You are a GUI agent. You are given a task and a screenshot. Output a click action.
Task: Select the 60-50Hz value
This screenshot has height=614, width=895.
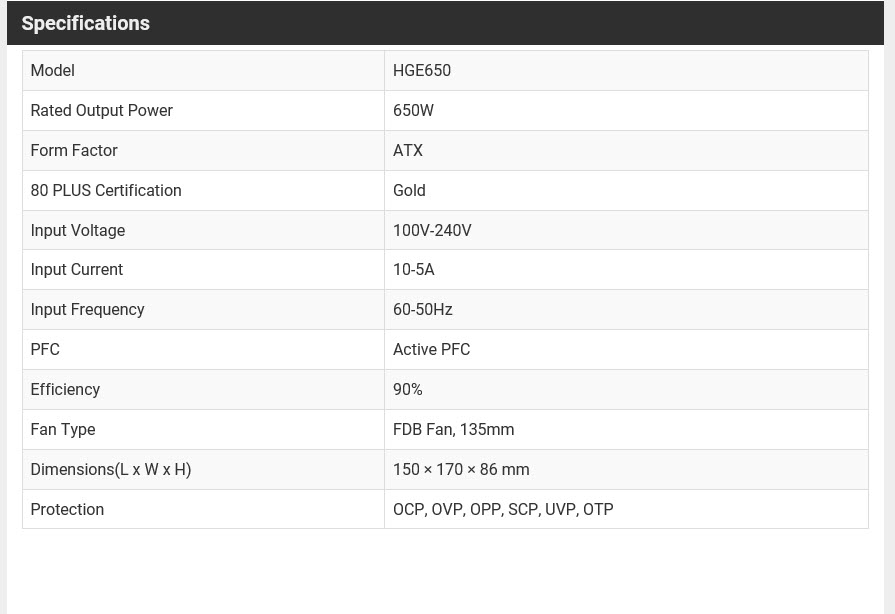point(423,310)
